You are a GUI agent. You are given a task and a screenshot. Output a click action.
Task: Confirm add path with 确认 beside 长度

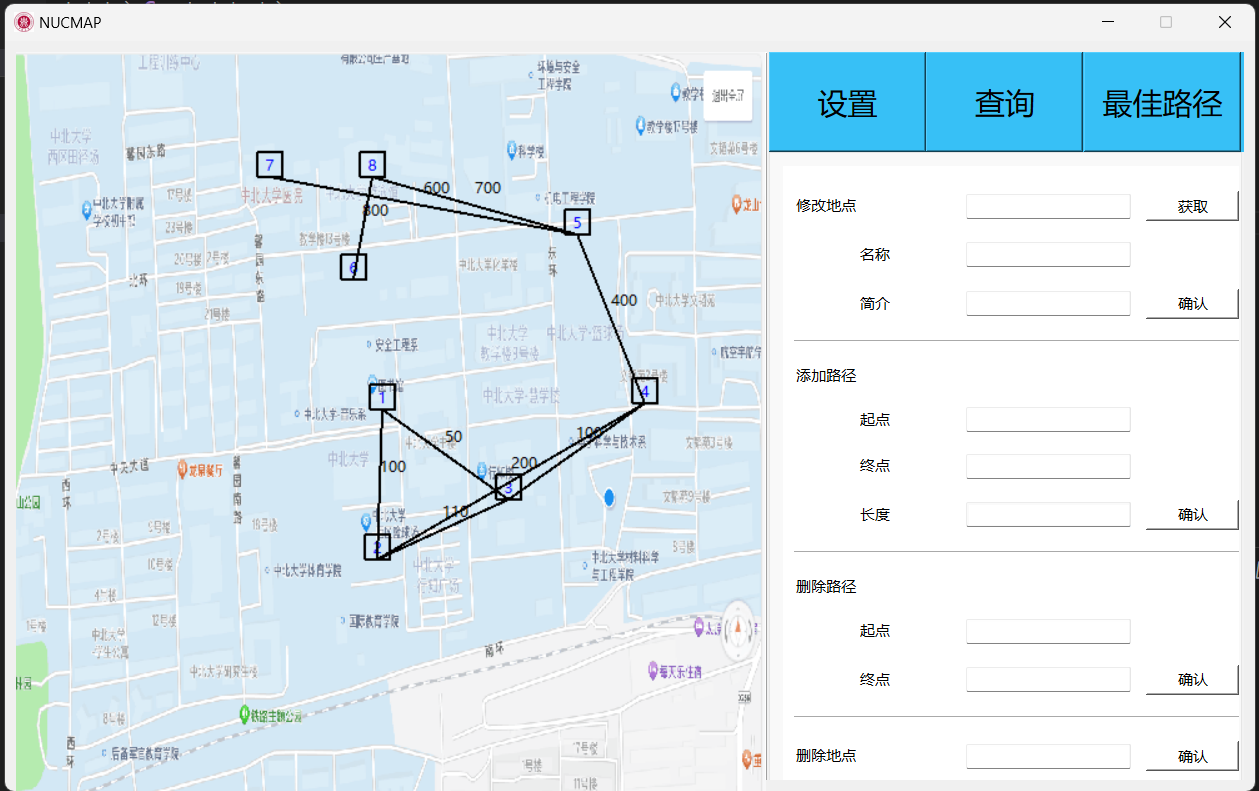point(1192,515)
